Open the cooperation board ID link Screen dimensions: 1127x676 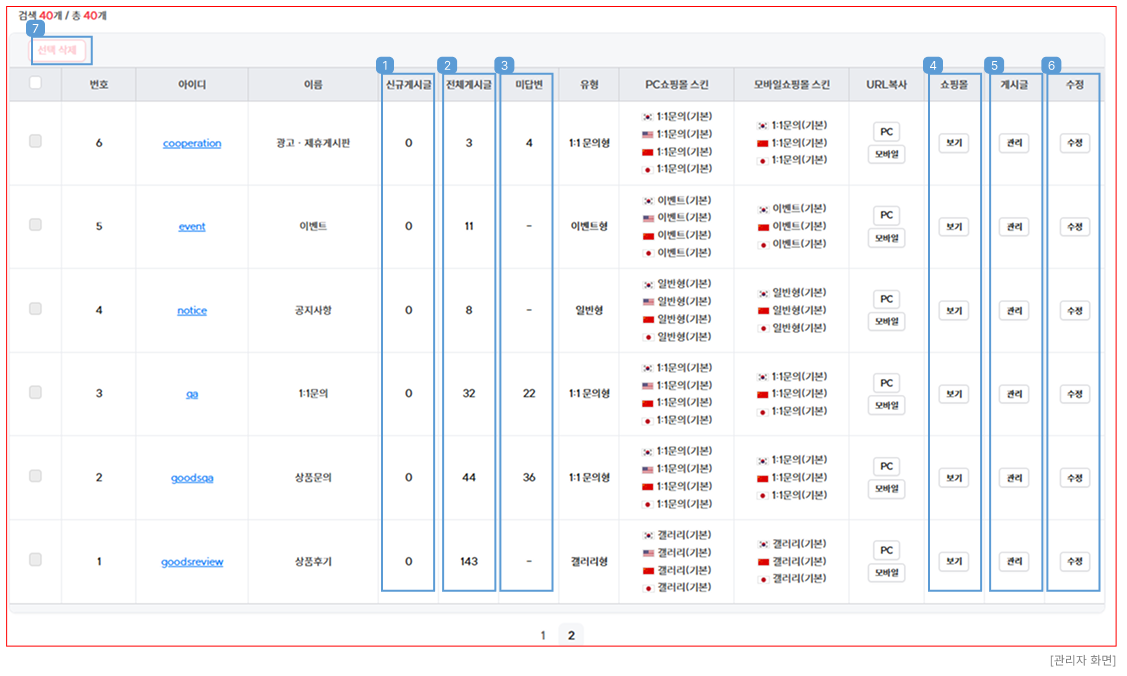[x=192, y=143]
